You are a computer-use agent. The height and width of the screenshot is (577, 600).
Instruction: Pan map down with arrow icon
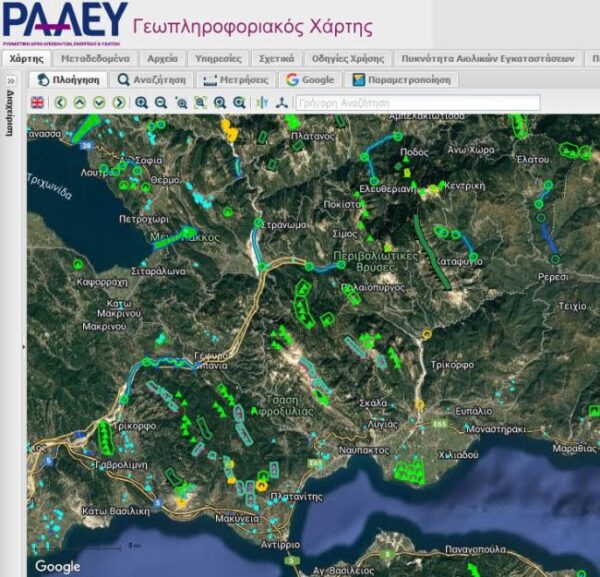point(99,102)
